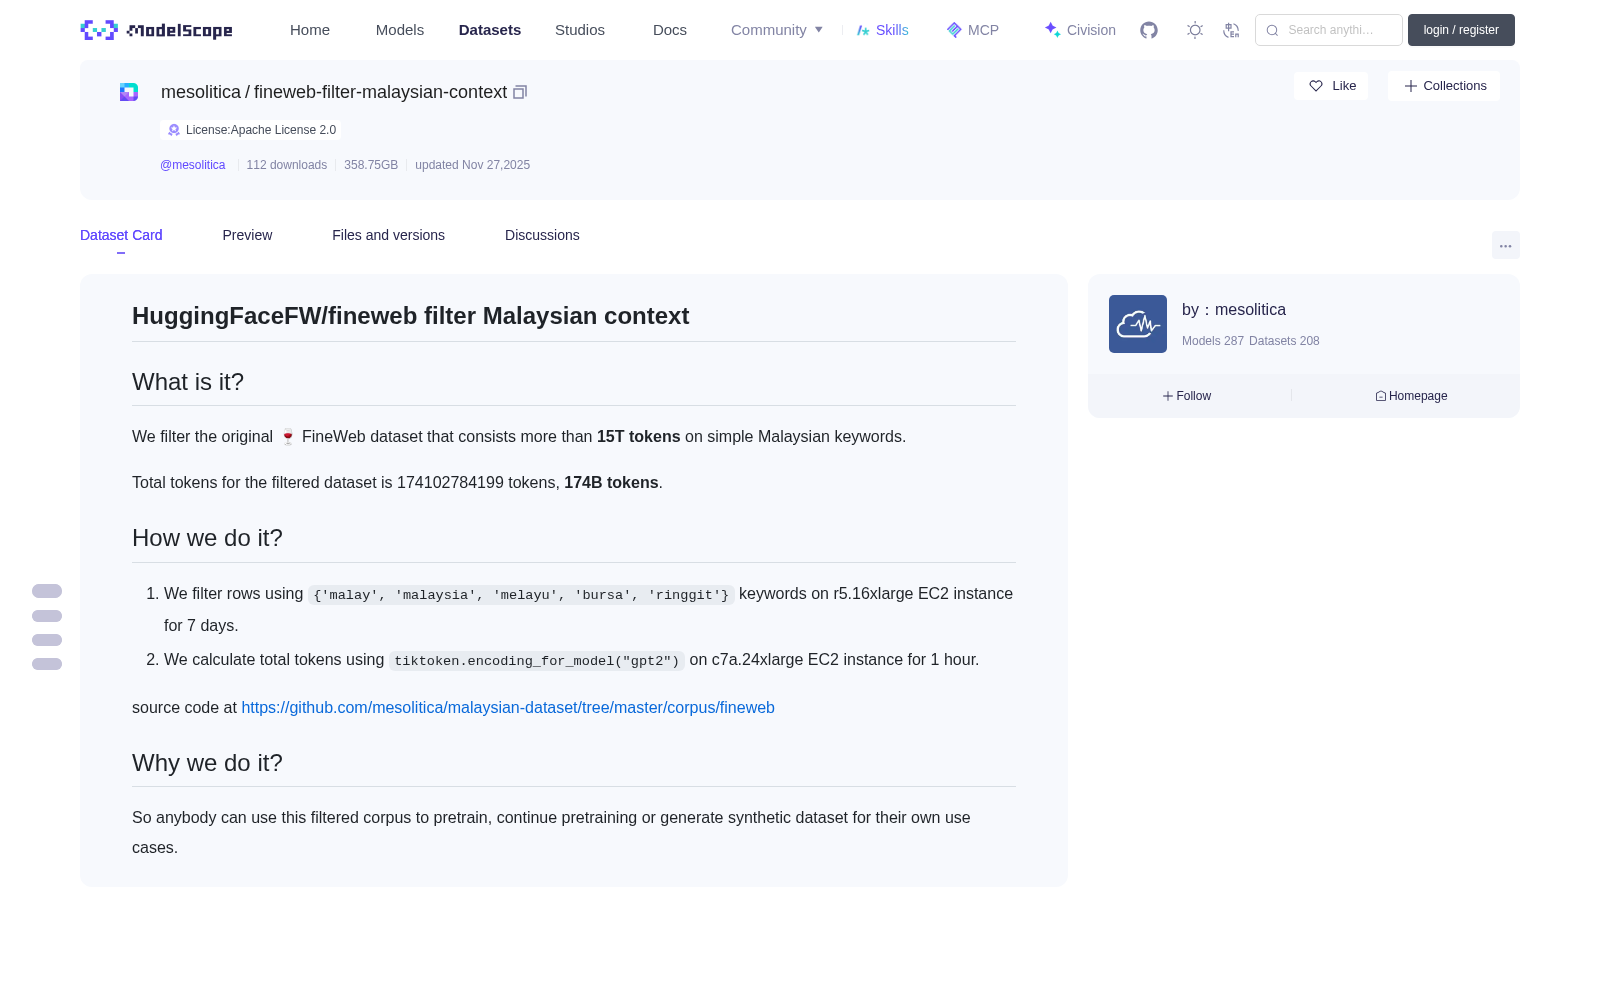
Task: Click the heart Like button
Action: pos(1331,86)
